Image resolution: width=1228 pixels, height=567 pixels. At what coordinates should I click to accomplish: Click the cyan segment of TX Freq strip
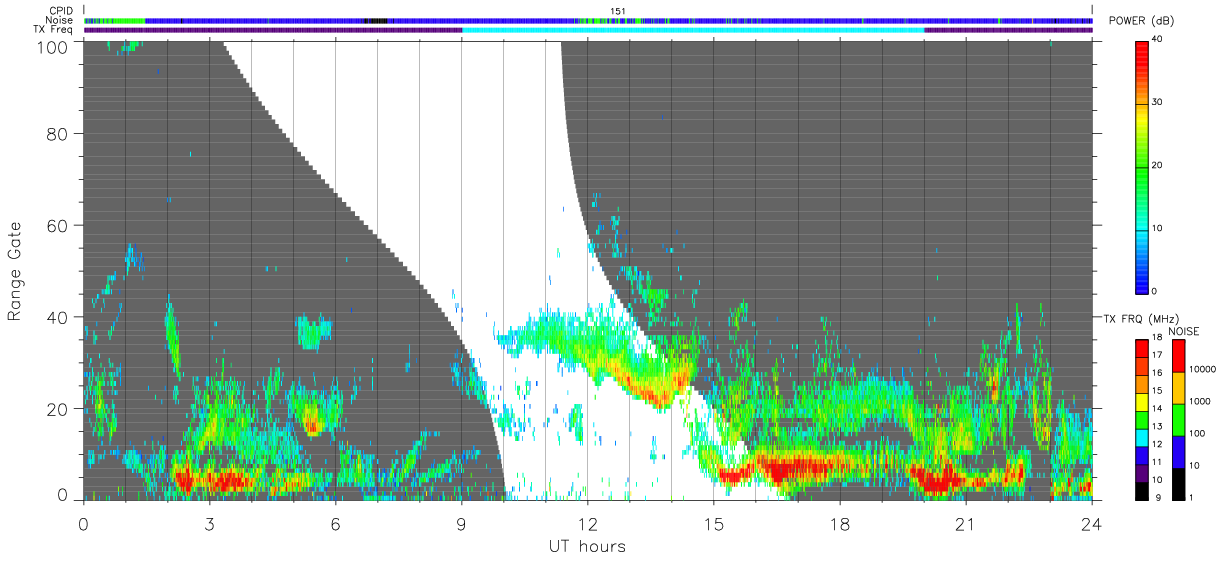pyautogui.click(x=693, y=30)
